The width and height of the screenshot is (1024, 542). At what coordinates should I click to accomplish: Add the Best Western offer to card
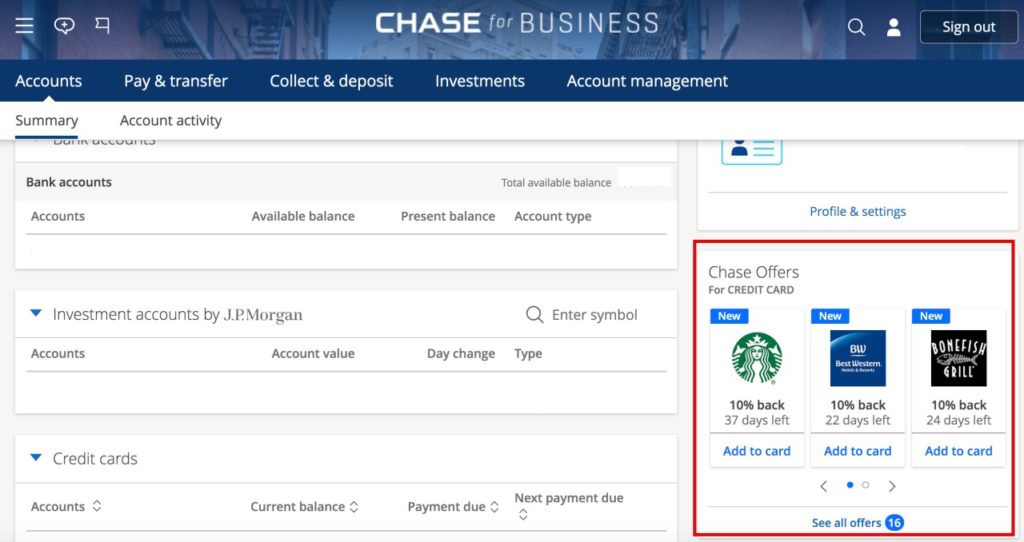pyautogui.click(x=857, y=451)
